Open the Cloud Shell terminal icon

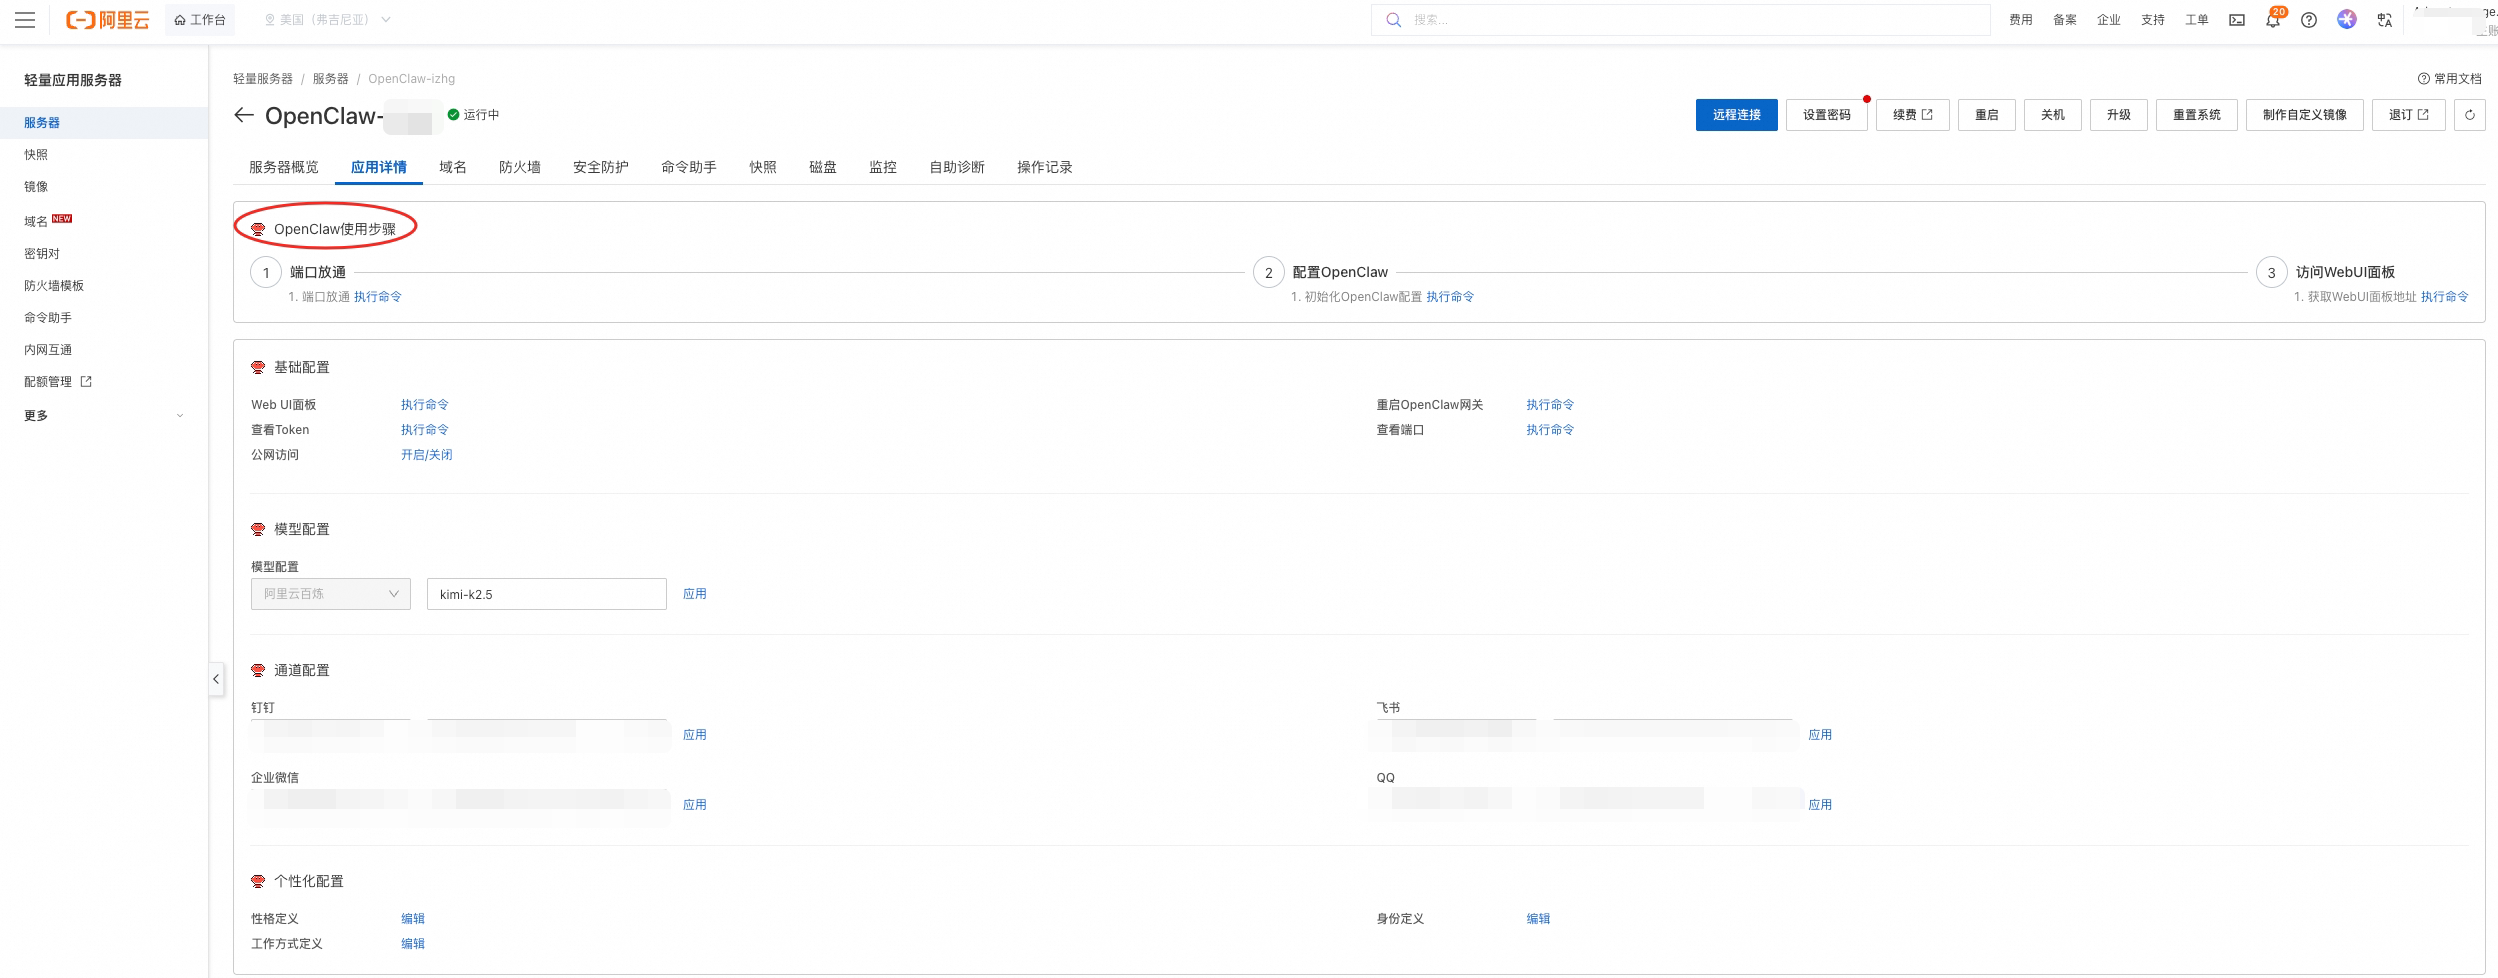coord(2236,20)
